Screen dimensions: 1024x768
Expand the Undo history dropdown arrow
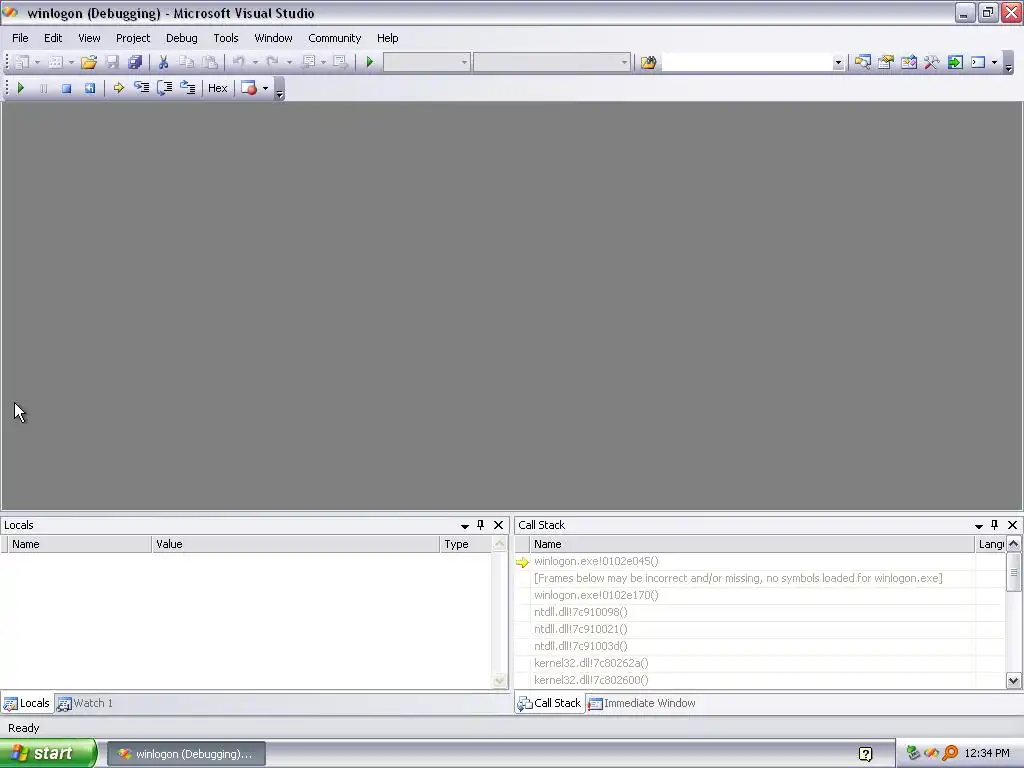coord(255,63)
